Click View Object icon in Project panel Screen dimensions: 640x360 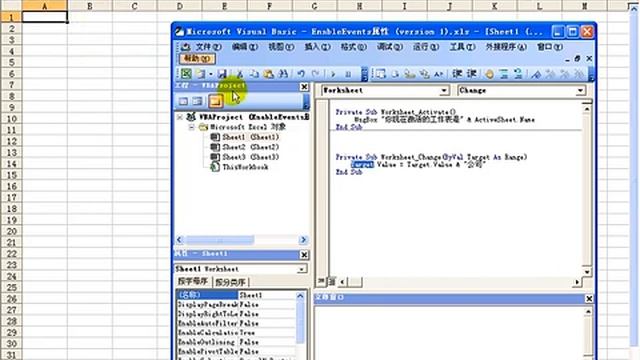[x=198, y=101]
